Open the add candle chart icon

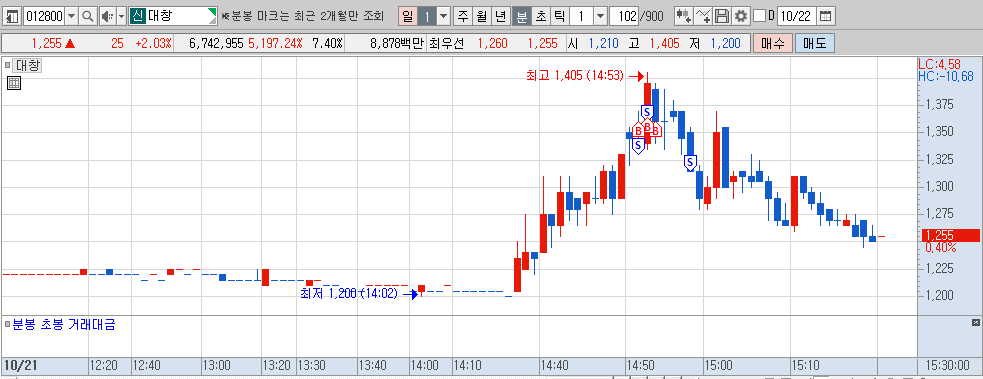pos(683,16)
